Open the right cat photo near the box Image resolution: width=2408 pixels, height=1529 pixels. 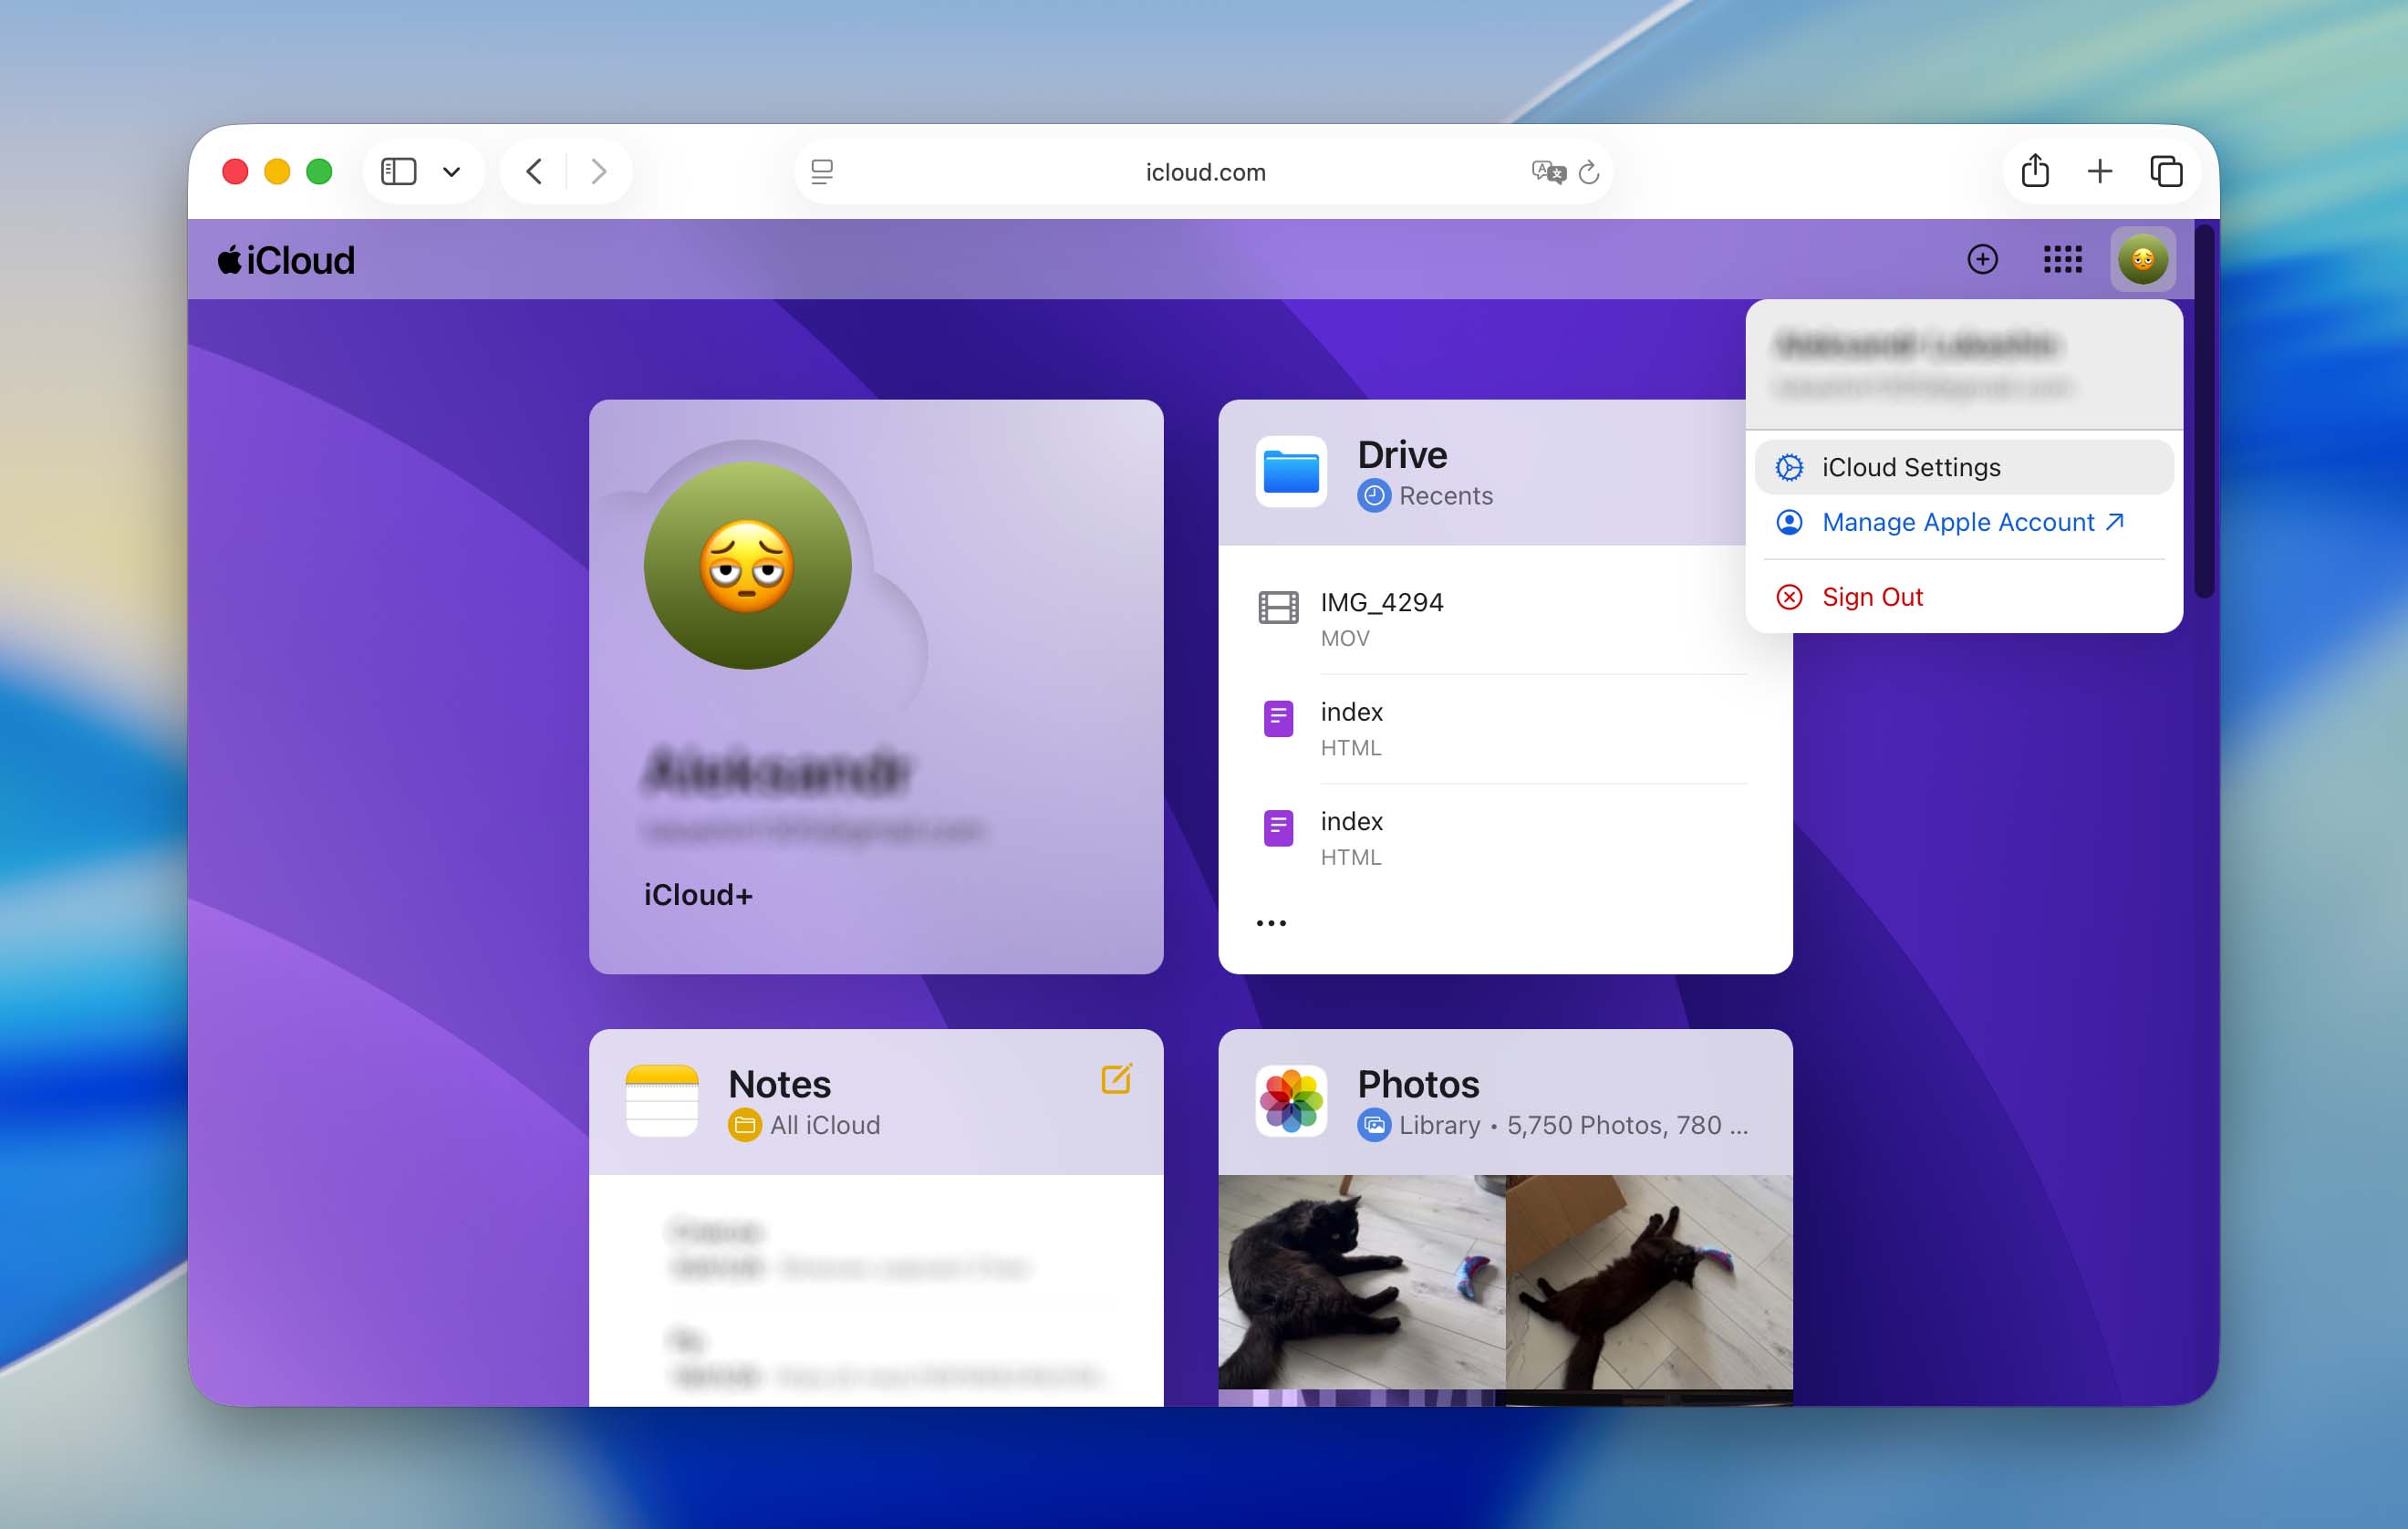pyautogui.click(x=1649, y=1282)
